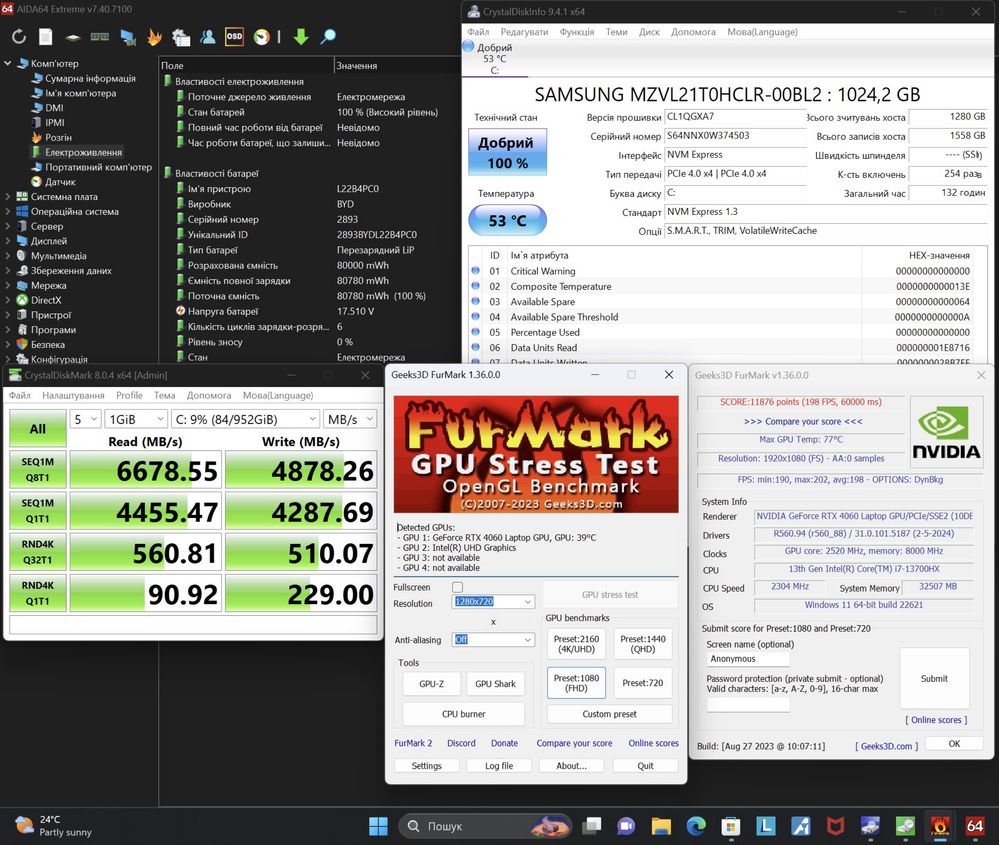Open Task View from the taskbar
The image size is (999, 845).
593,826
